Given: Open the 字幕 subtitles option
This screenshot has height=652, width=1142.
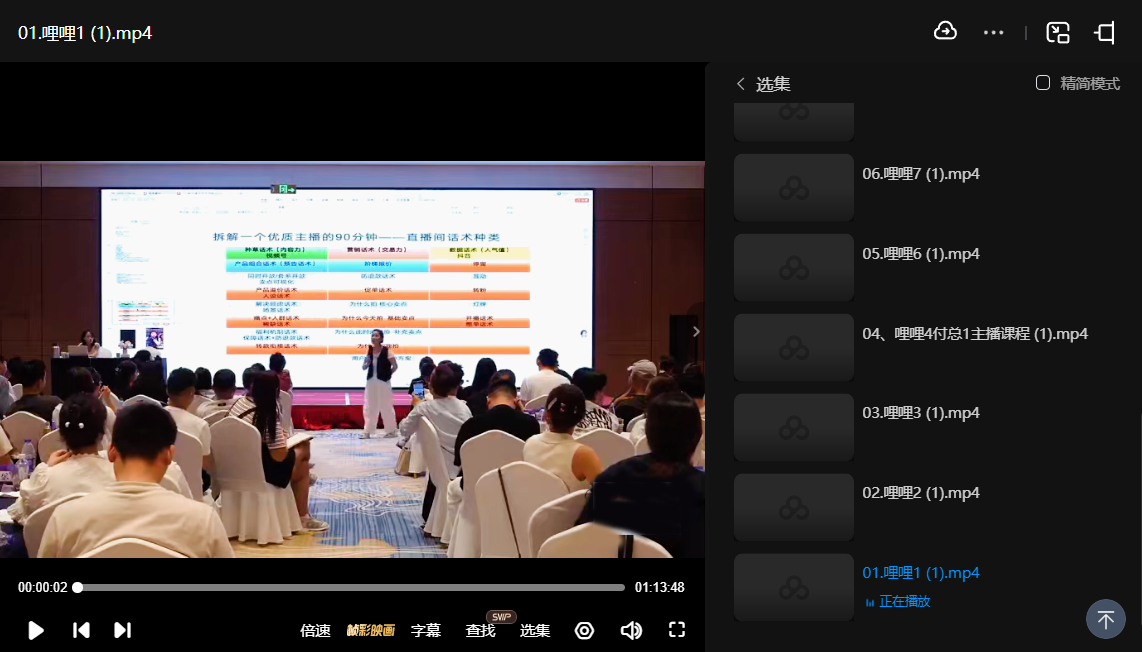Looking at the screenshot, I should tap(426, 630).
